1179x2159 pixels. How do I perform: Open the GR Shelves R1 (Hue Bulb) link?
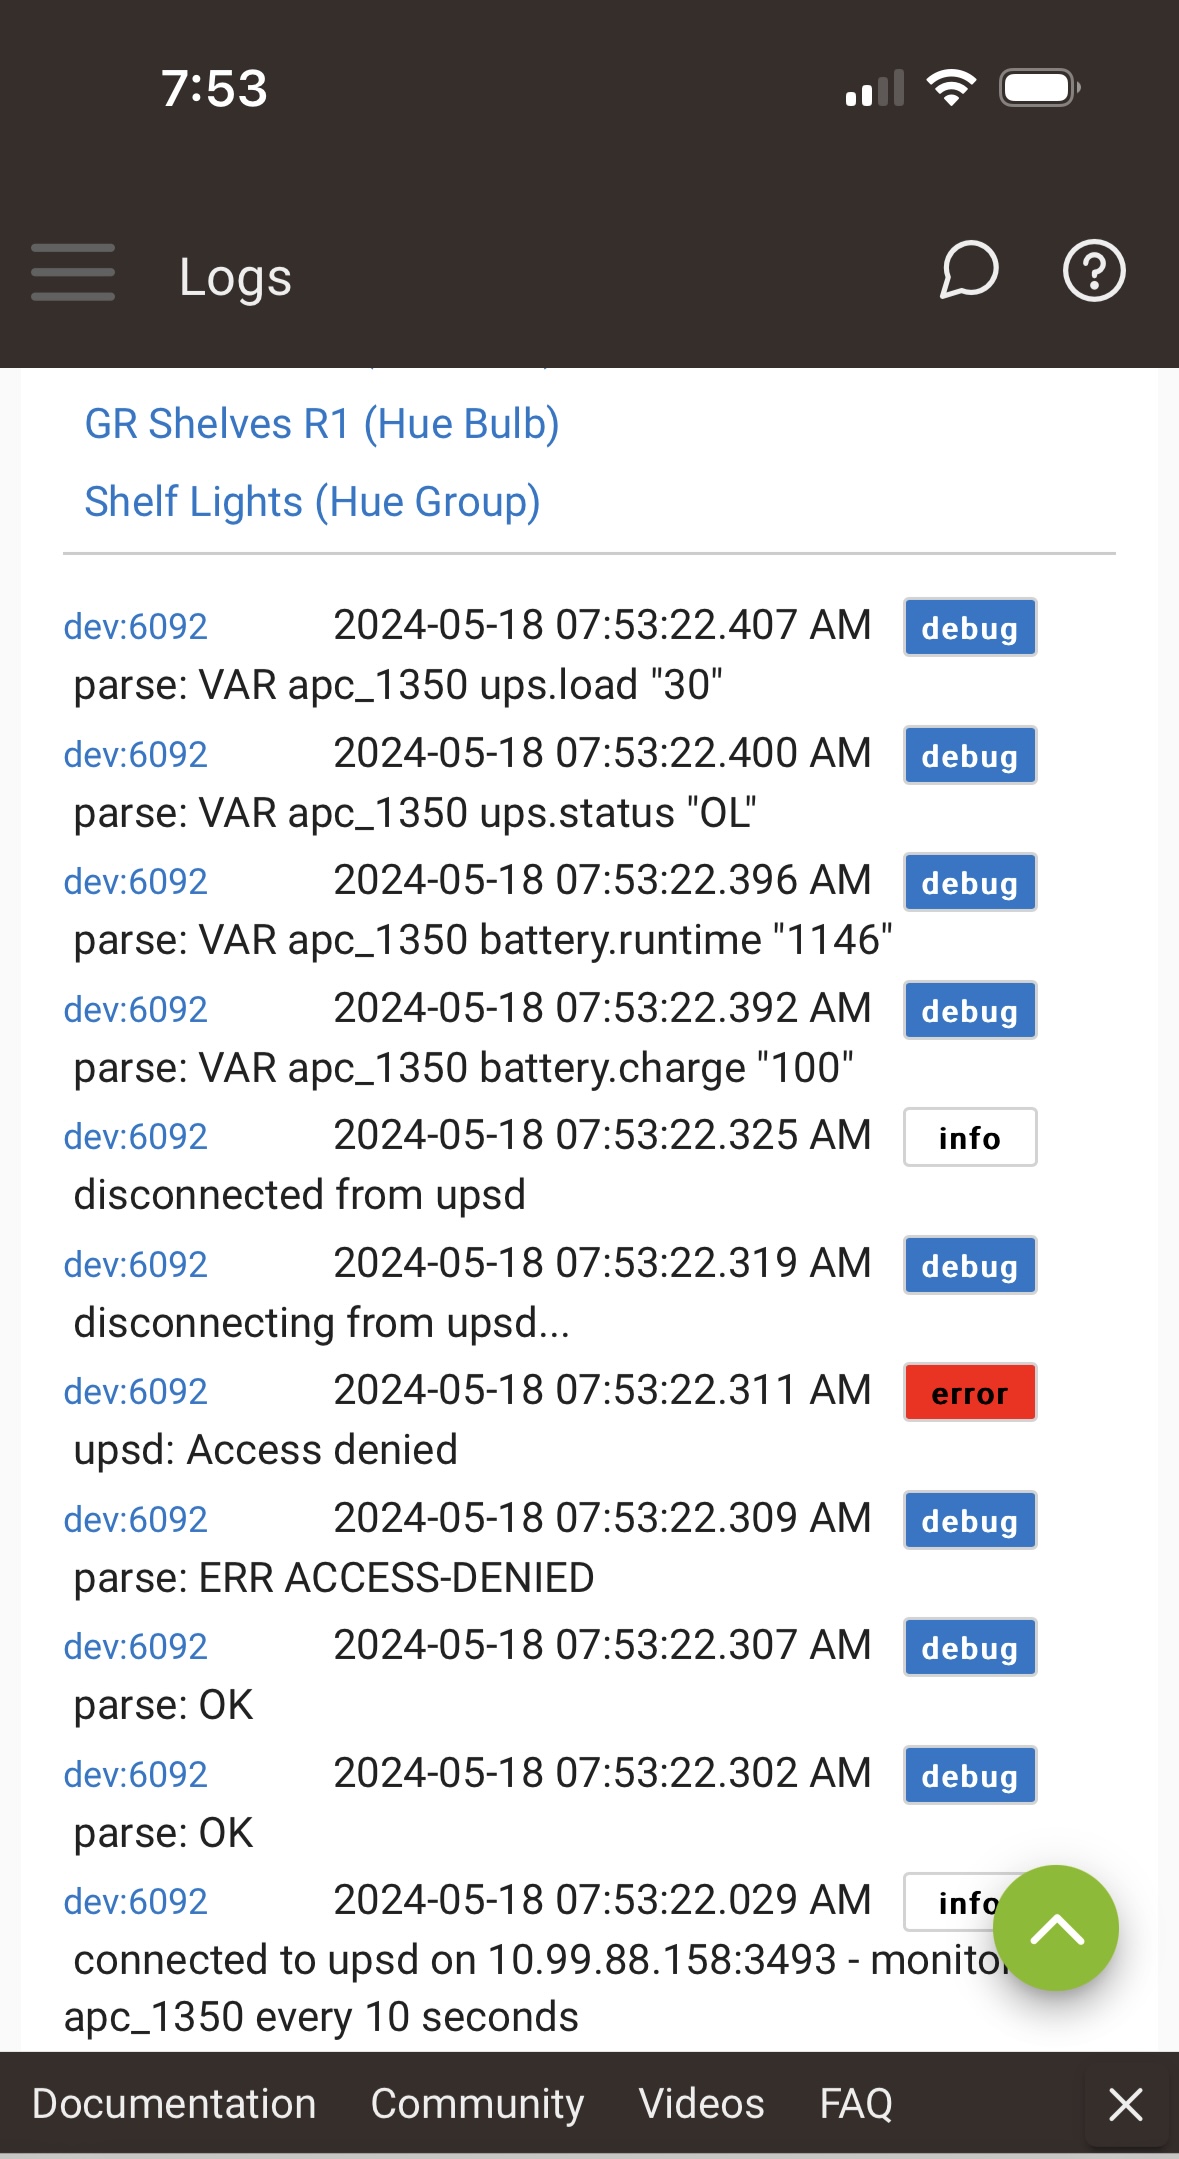coord(322,423)
